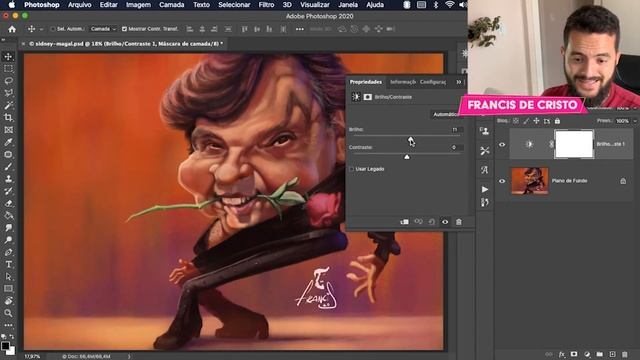Select the Eyedropper tool
The height and width of the screenshot is (360, 640).
8,142
